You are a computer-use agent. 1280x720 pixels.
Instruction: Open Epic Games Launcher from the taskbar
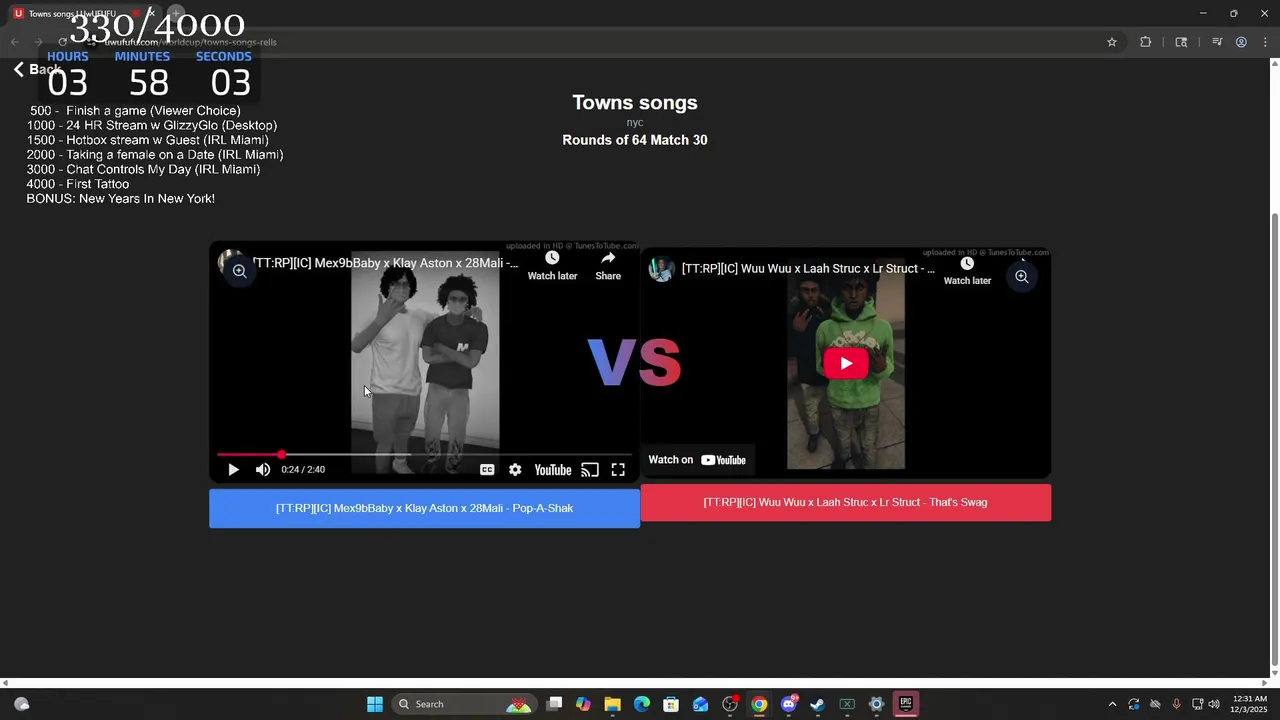pos(906,704)
